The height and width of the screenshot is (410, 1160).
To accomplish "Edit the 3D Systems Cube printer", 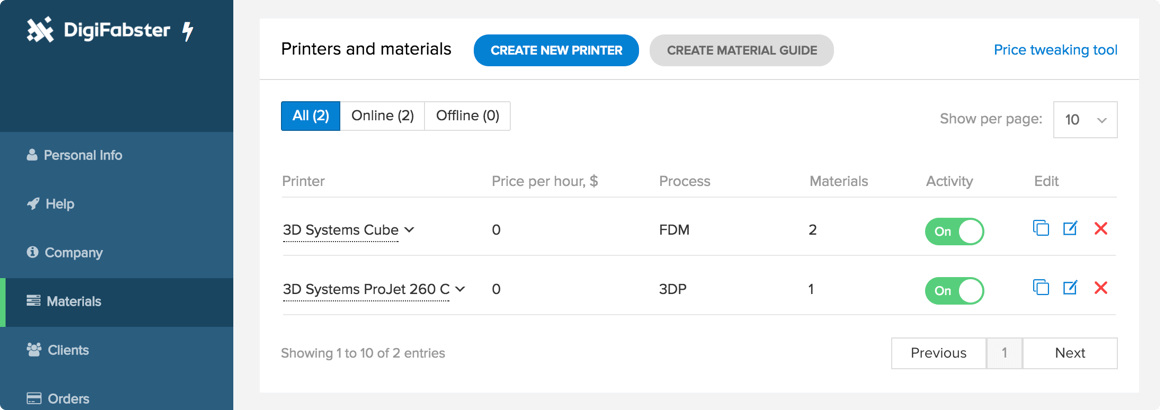I will (x=1070, y=229).
